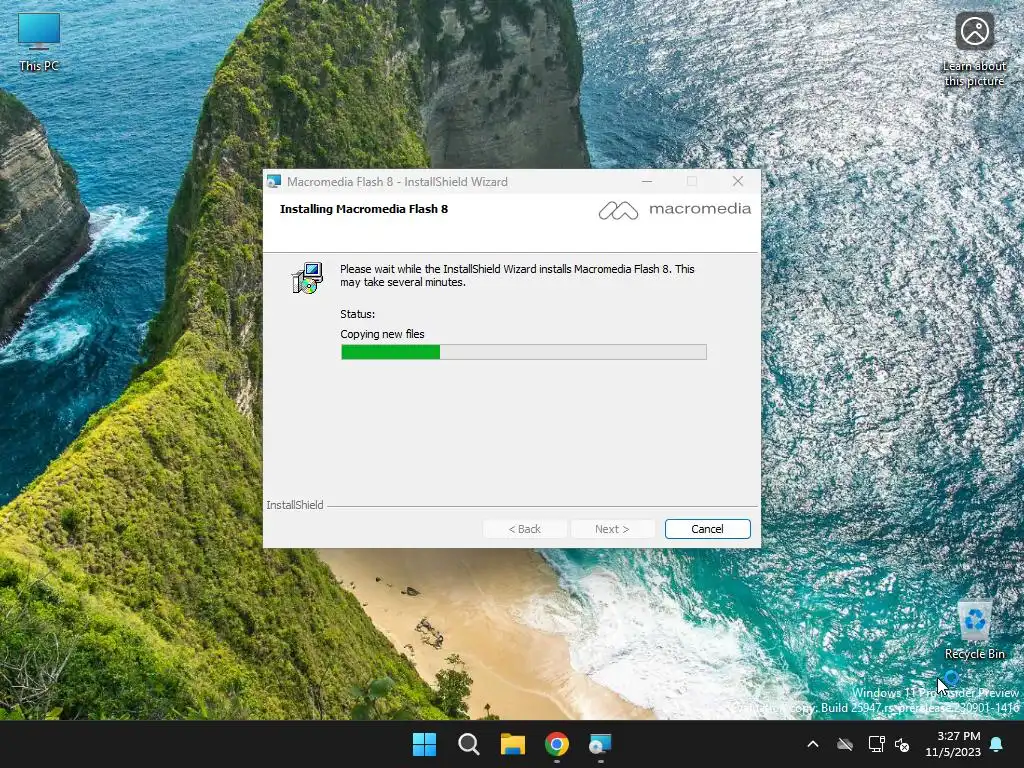
Task: Click the 'Installing Macromedia Flash 8' heading
Action: (x=364, y=209)
